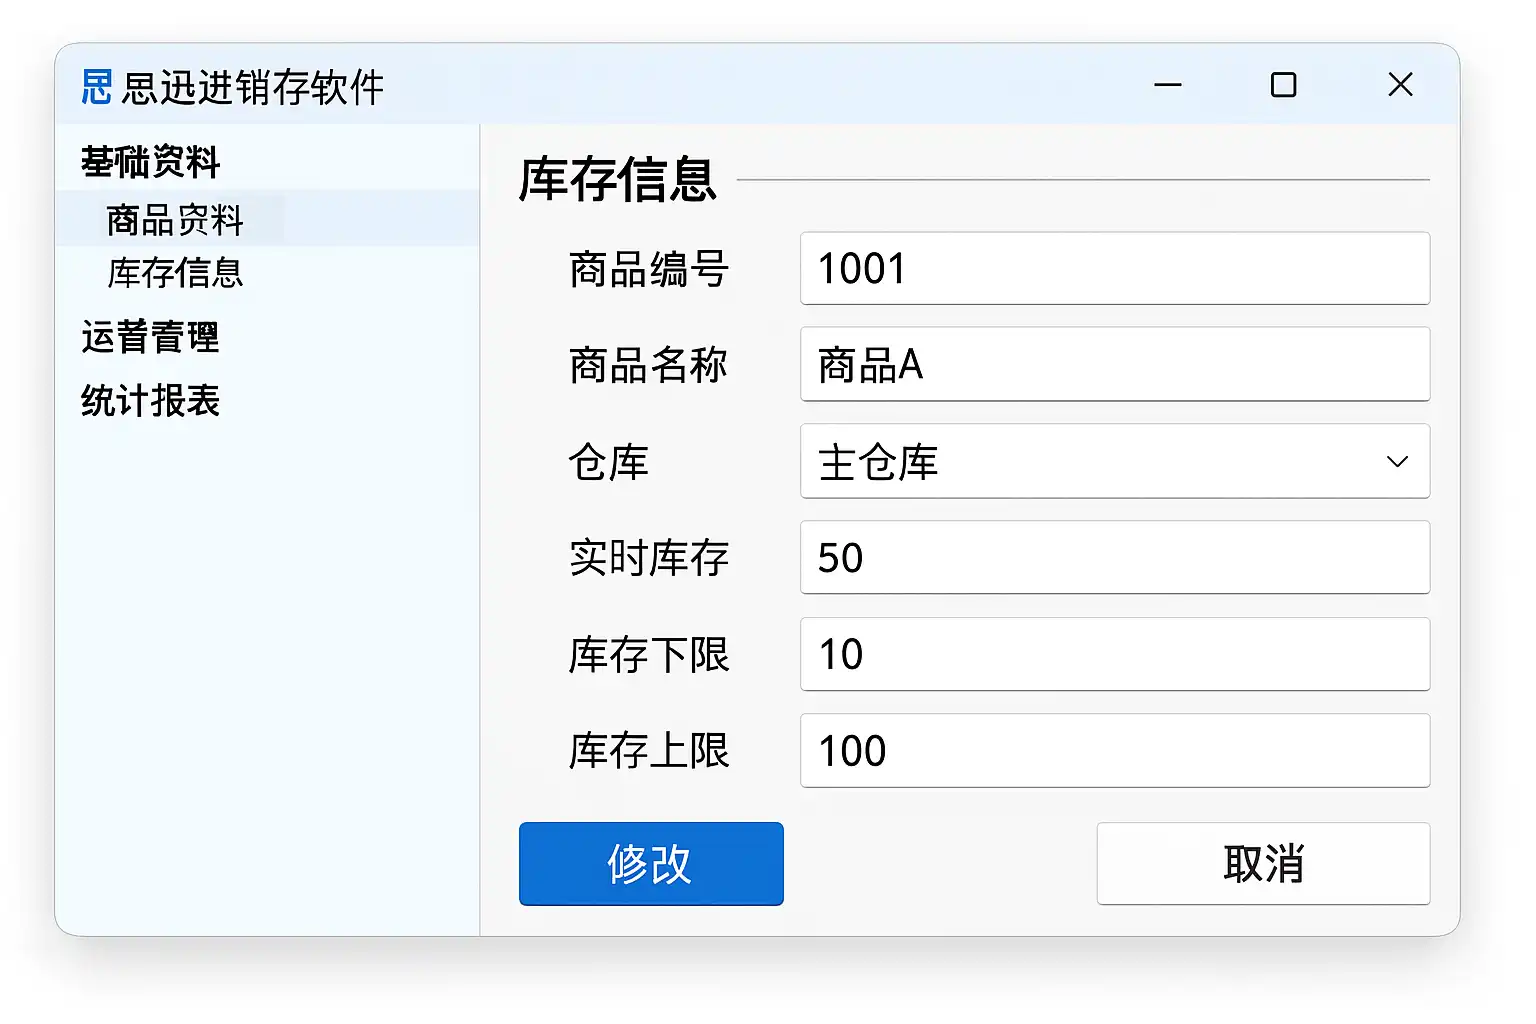
Task: Open the 统计报表 section
Action: [x=150, y=401]
